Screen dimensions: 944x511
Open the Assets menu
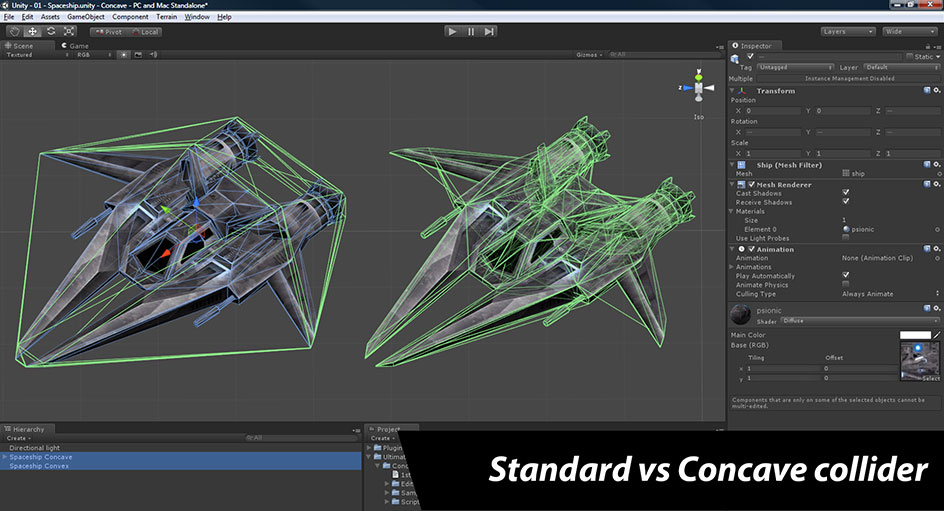(x=50, y=17)
